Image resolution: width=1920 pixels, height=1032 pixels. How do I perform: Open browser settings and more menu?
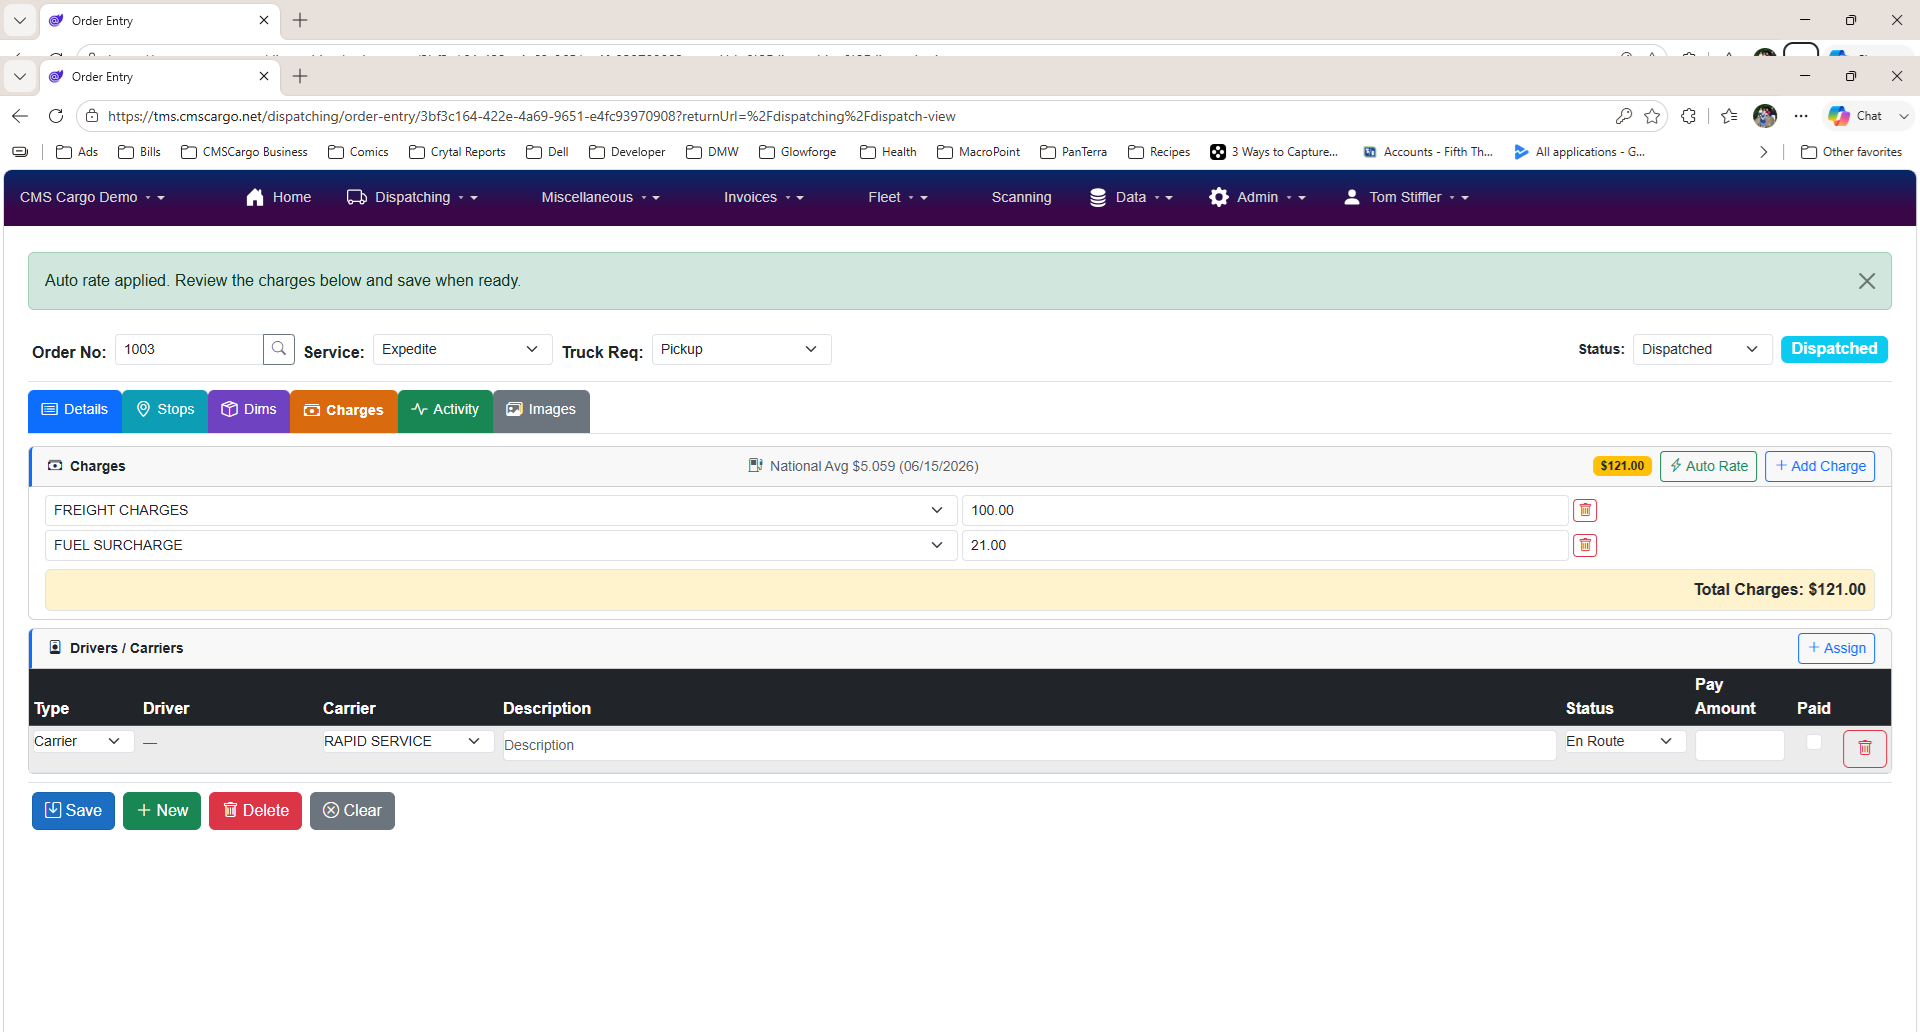coord(1801,116)
